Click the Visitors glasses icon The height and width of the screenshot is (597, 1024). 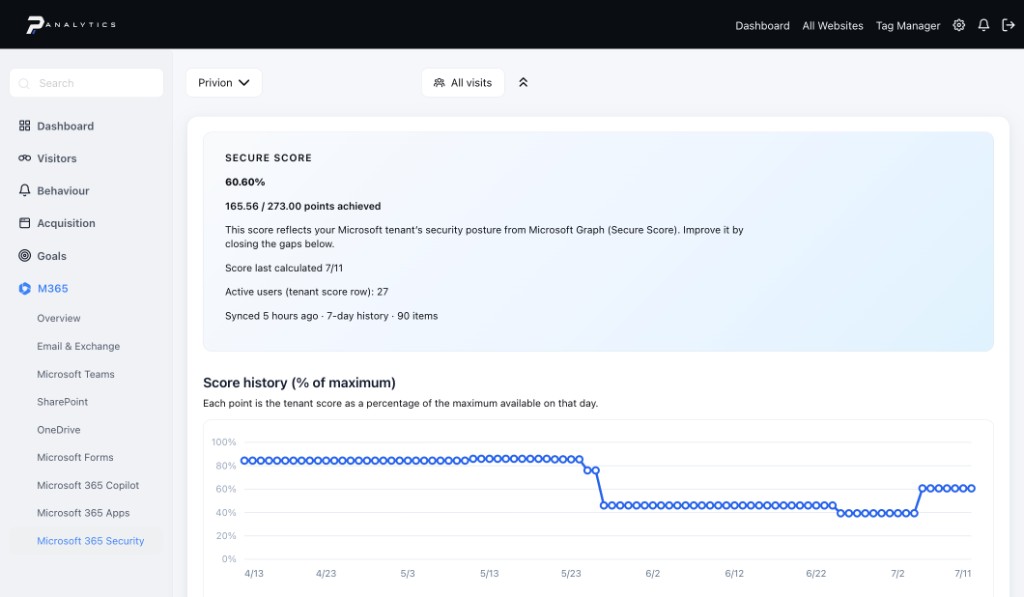point(24,158)
